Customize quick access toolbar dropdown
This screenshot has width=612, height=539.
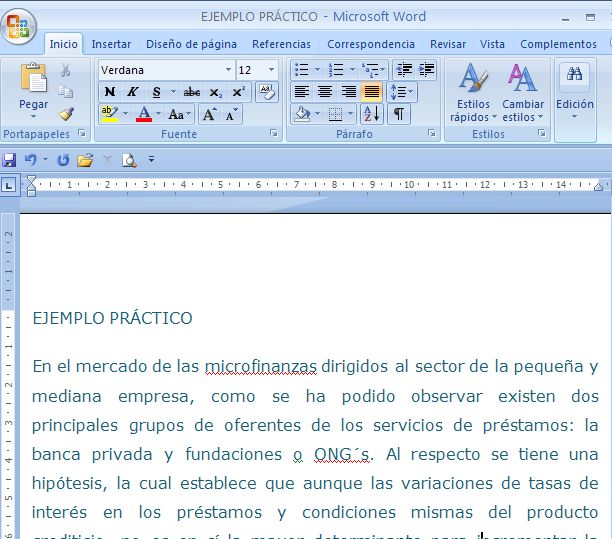pyautogui.click(x=151, y=160)
